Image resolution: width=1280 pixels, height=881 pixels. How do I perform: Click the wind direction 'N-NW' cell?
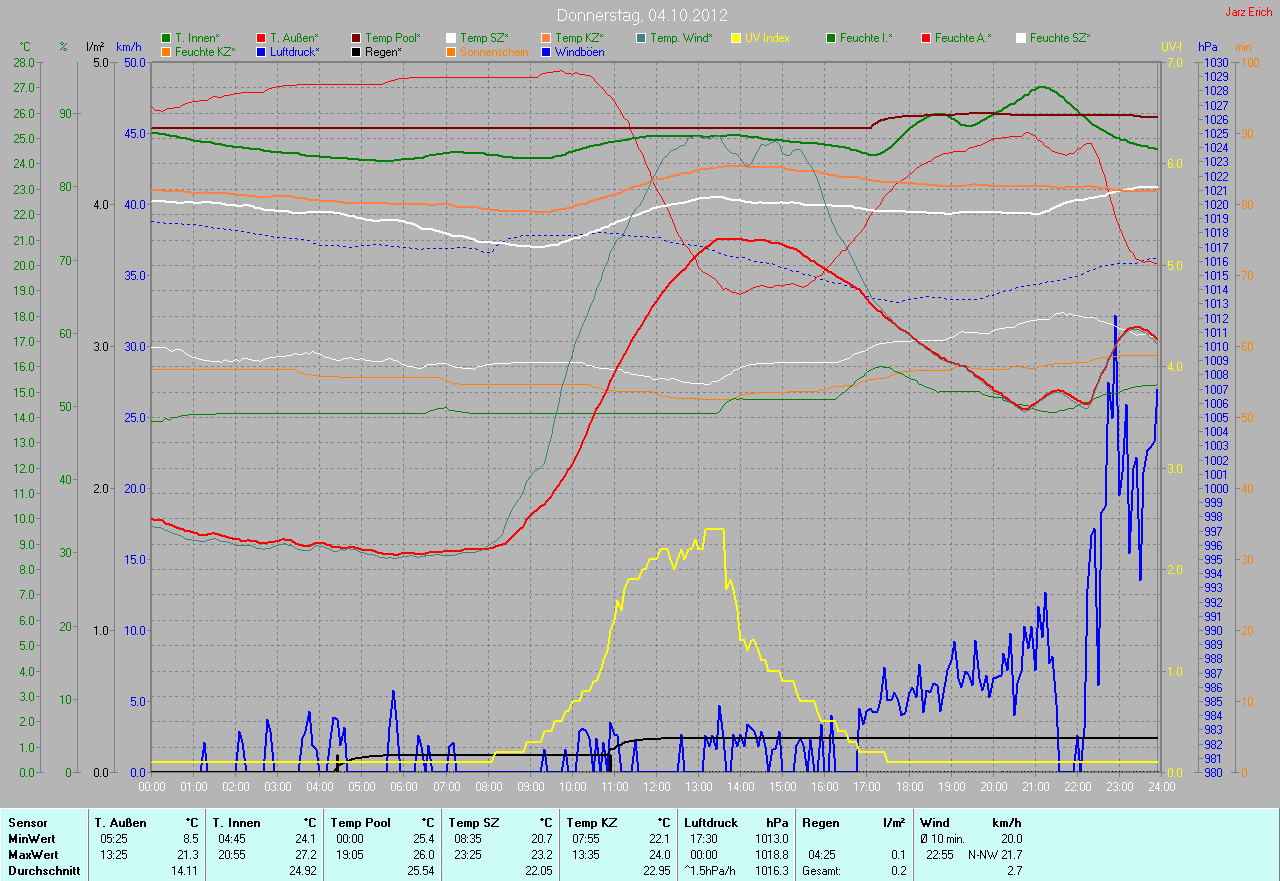coord(983,855)
